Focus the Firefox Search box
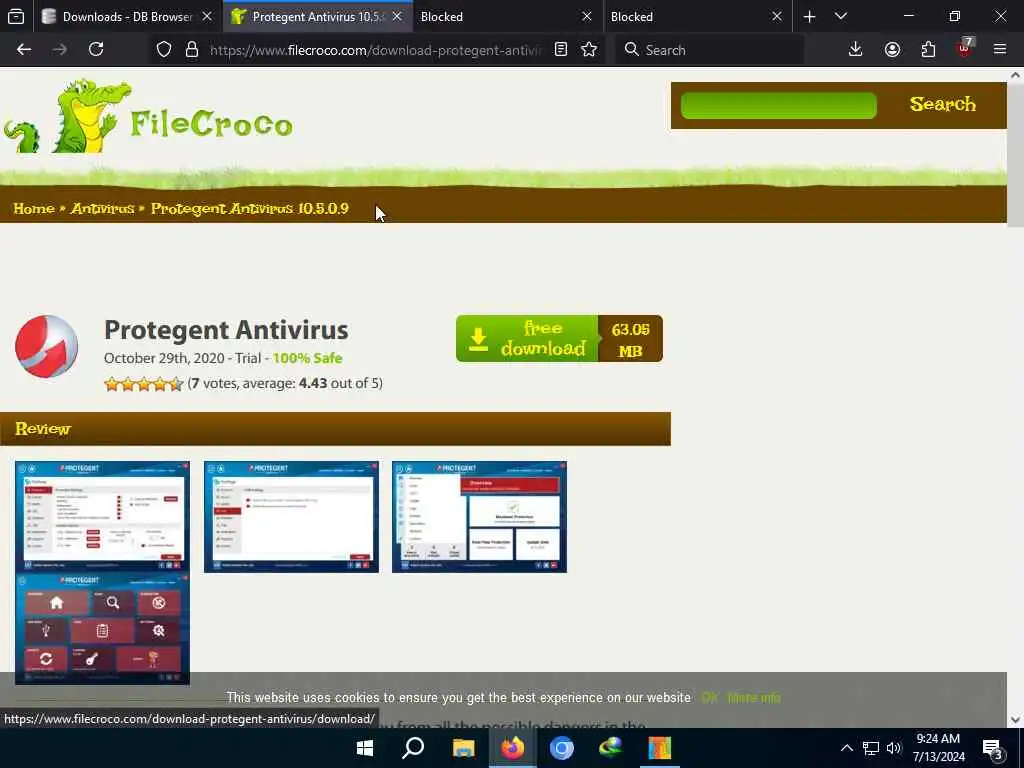This screenshot has height=768, width=1024. (709, 50)
